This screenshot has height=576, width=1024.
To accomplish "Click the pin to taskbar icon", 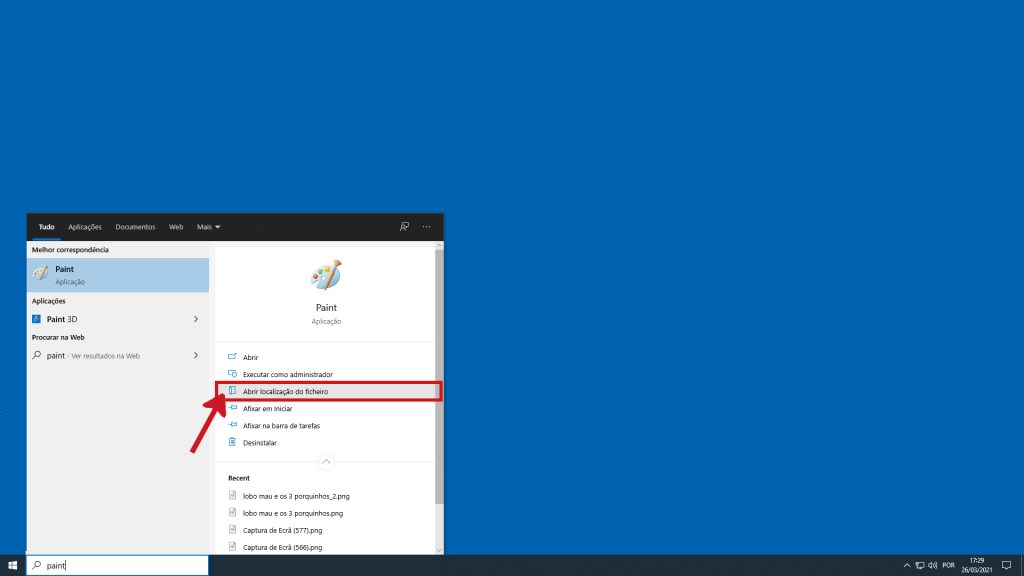I will [232, 424].
